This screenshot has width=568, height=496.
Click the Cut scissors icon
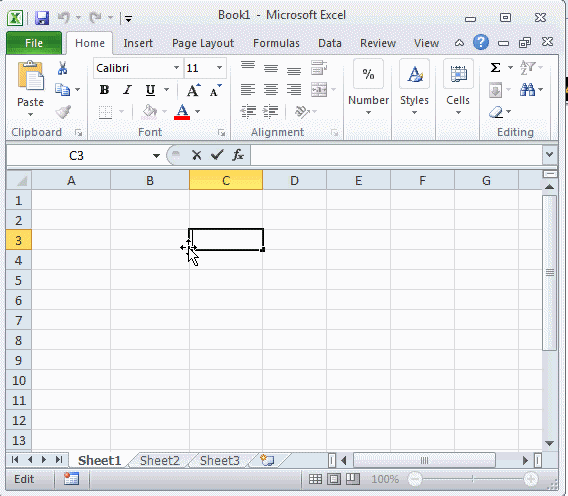pyautogui.click(x=62, y=68)
